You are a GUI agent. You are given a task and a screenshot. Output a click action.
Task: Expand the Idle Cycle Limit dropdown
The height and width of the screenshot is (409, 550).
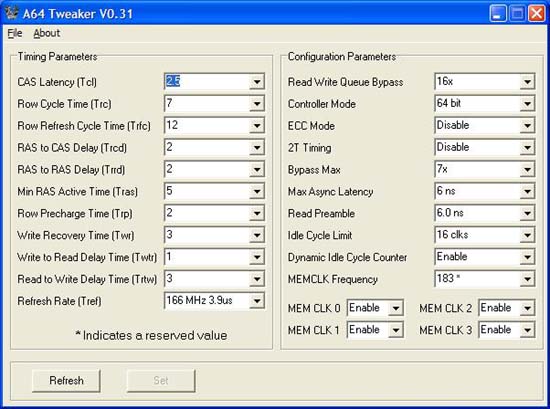(527, 235)
